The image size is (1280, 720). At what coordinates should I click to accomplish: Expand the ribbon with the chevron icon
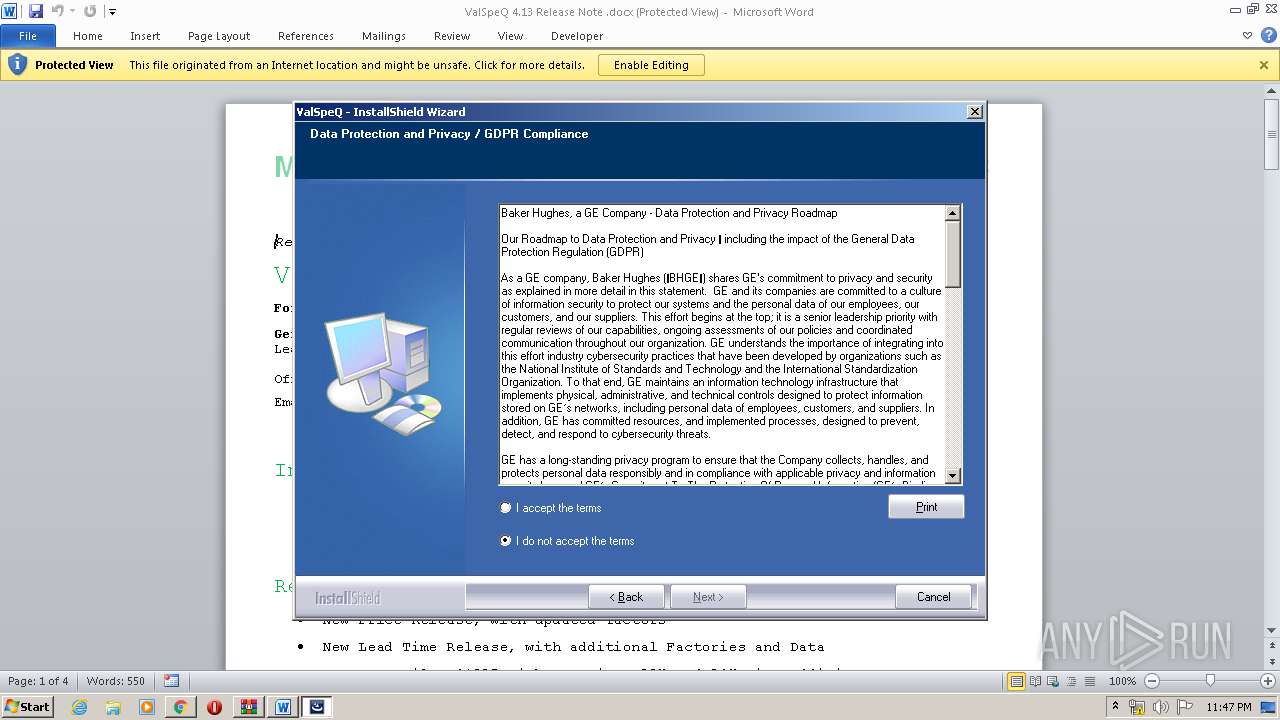point(1247,35)
